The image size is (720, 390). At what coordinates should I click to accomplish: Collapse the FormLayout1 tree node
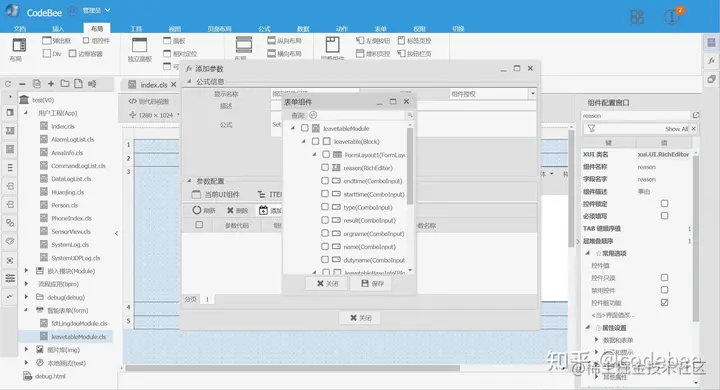315,154
